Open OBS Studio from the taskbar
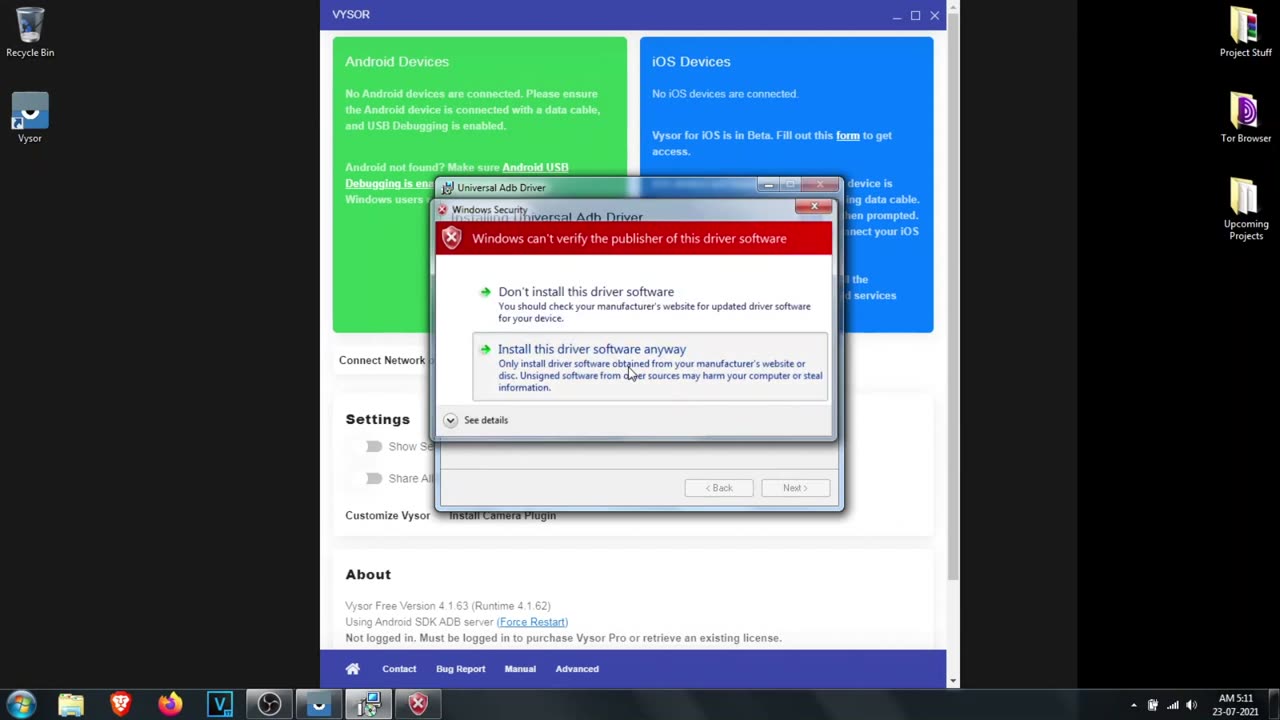1280x720 pixels. click(269, 704)
